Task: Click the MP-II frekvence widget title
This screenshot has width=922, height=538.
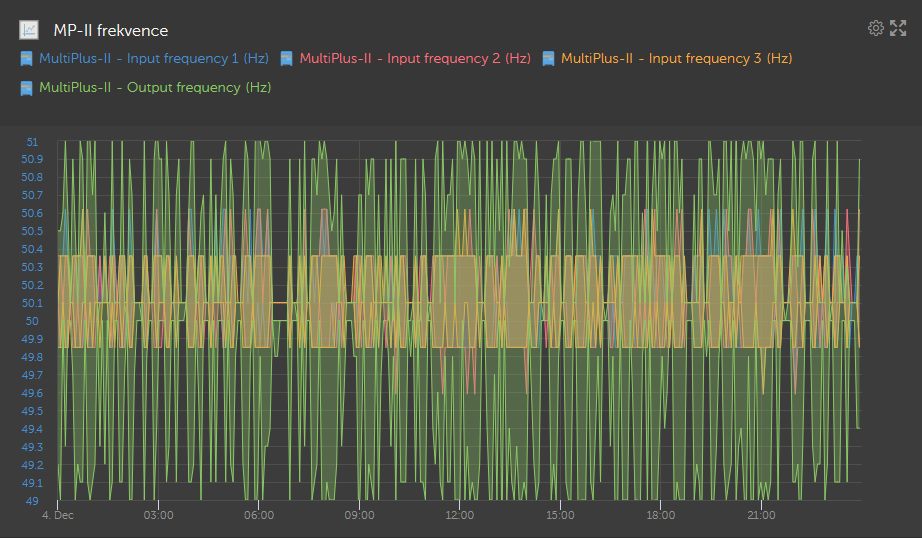Action: [110, 30]
